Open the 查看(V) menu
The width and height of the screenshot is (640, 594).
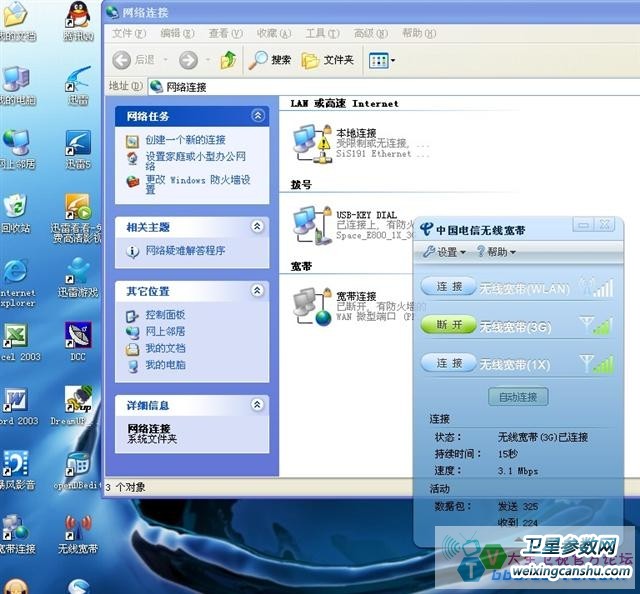(x=225, y=33)
